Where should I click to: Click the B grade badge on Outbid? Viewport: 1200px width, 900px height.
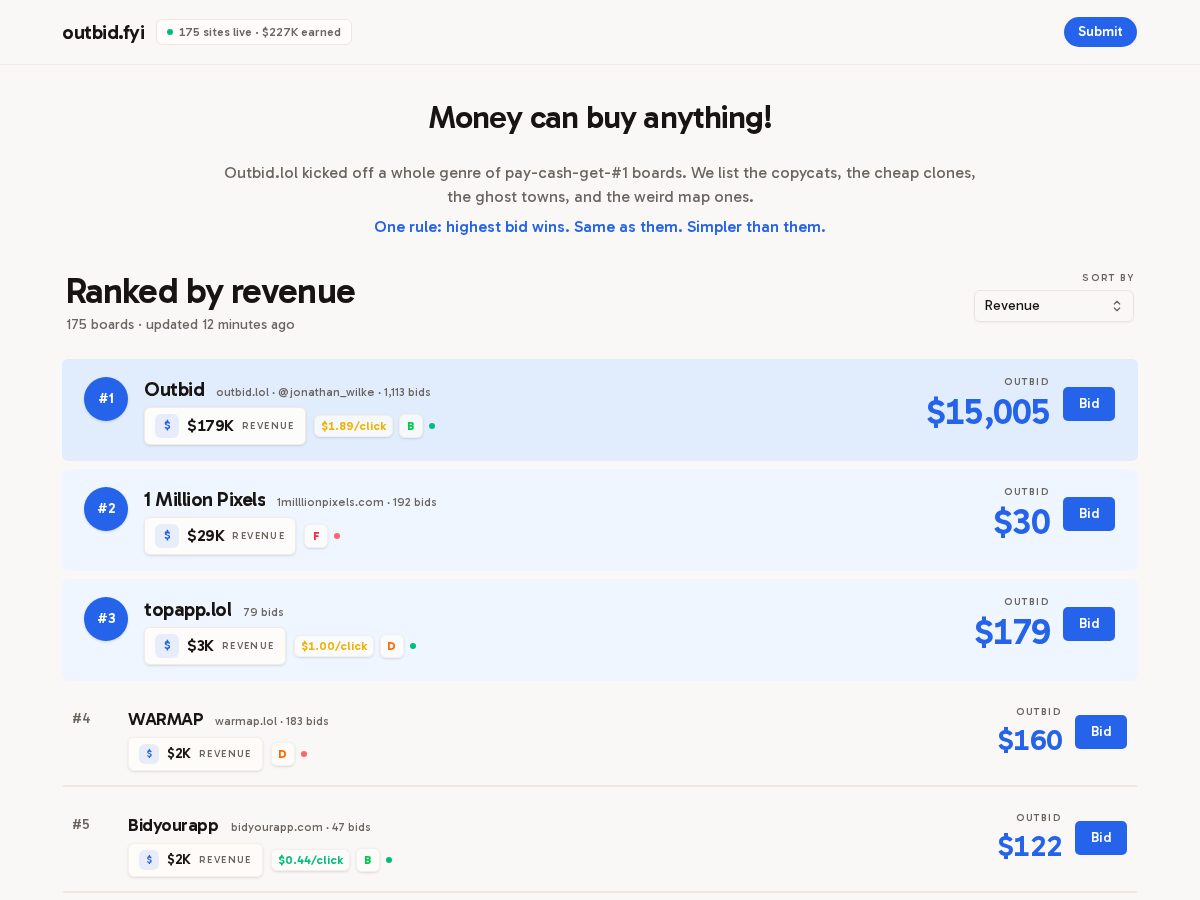[411, 426]
